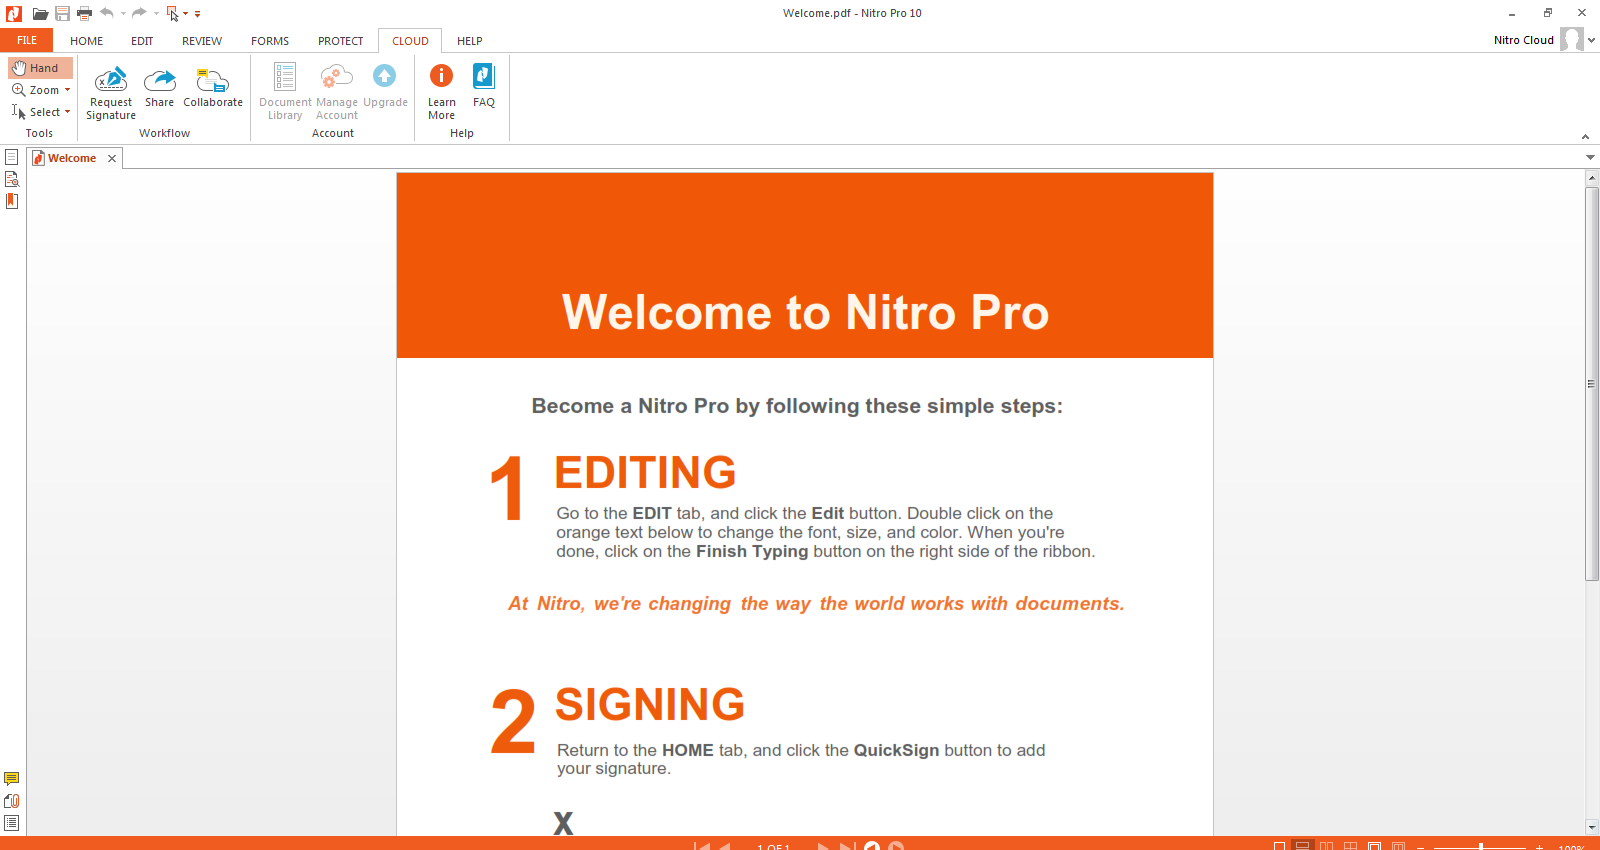1600x850 pixels.
Task: Open the Bookmarks panel in left sidebar
Action: [12, 201]
